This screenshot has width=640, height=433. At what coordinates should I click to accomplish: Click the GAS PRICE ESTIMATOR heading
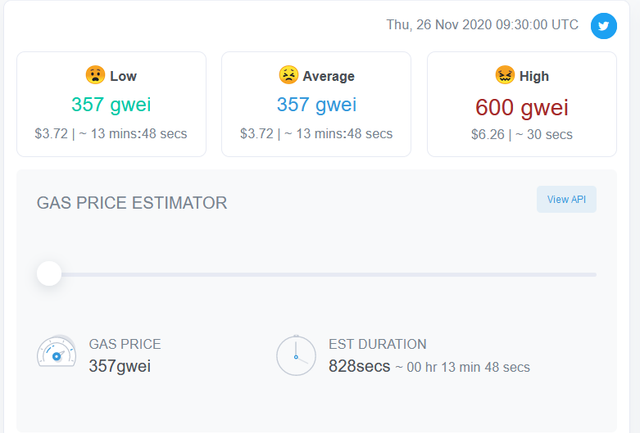click(132, 203)
